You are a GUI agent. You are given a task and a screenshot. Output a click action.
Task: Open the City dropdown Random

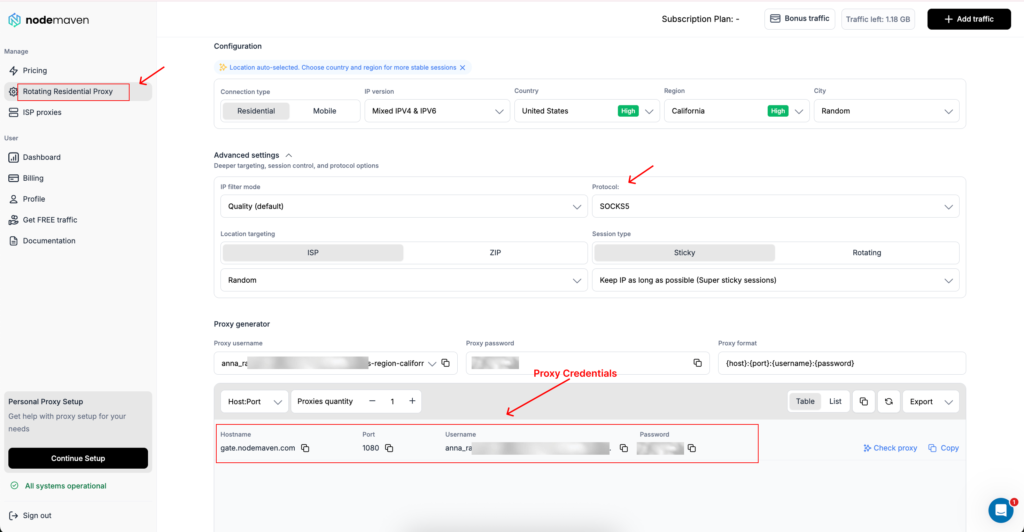pos(886,111)
